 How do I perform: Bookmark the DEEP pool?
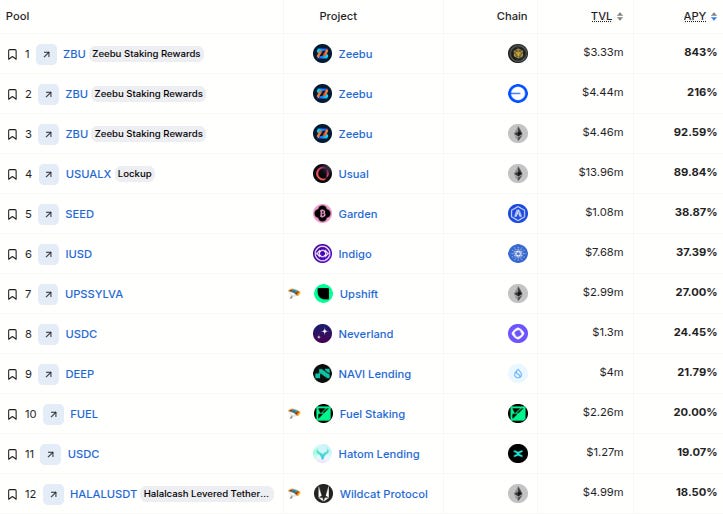tap(12, 374)
